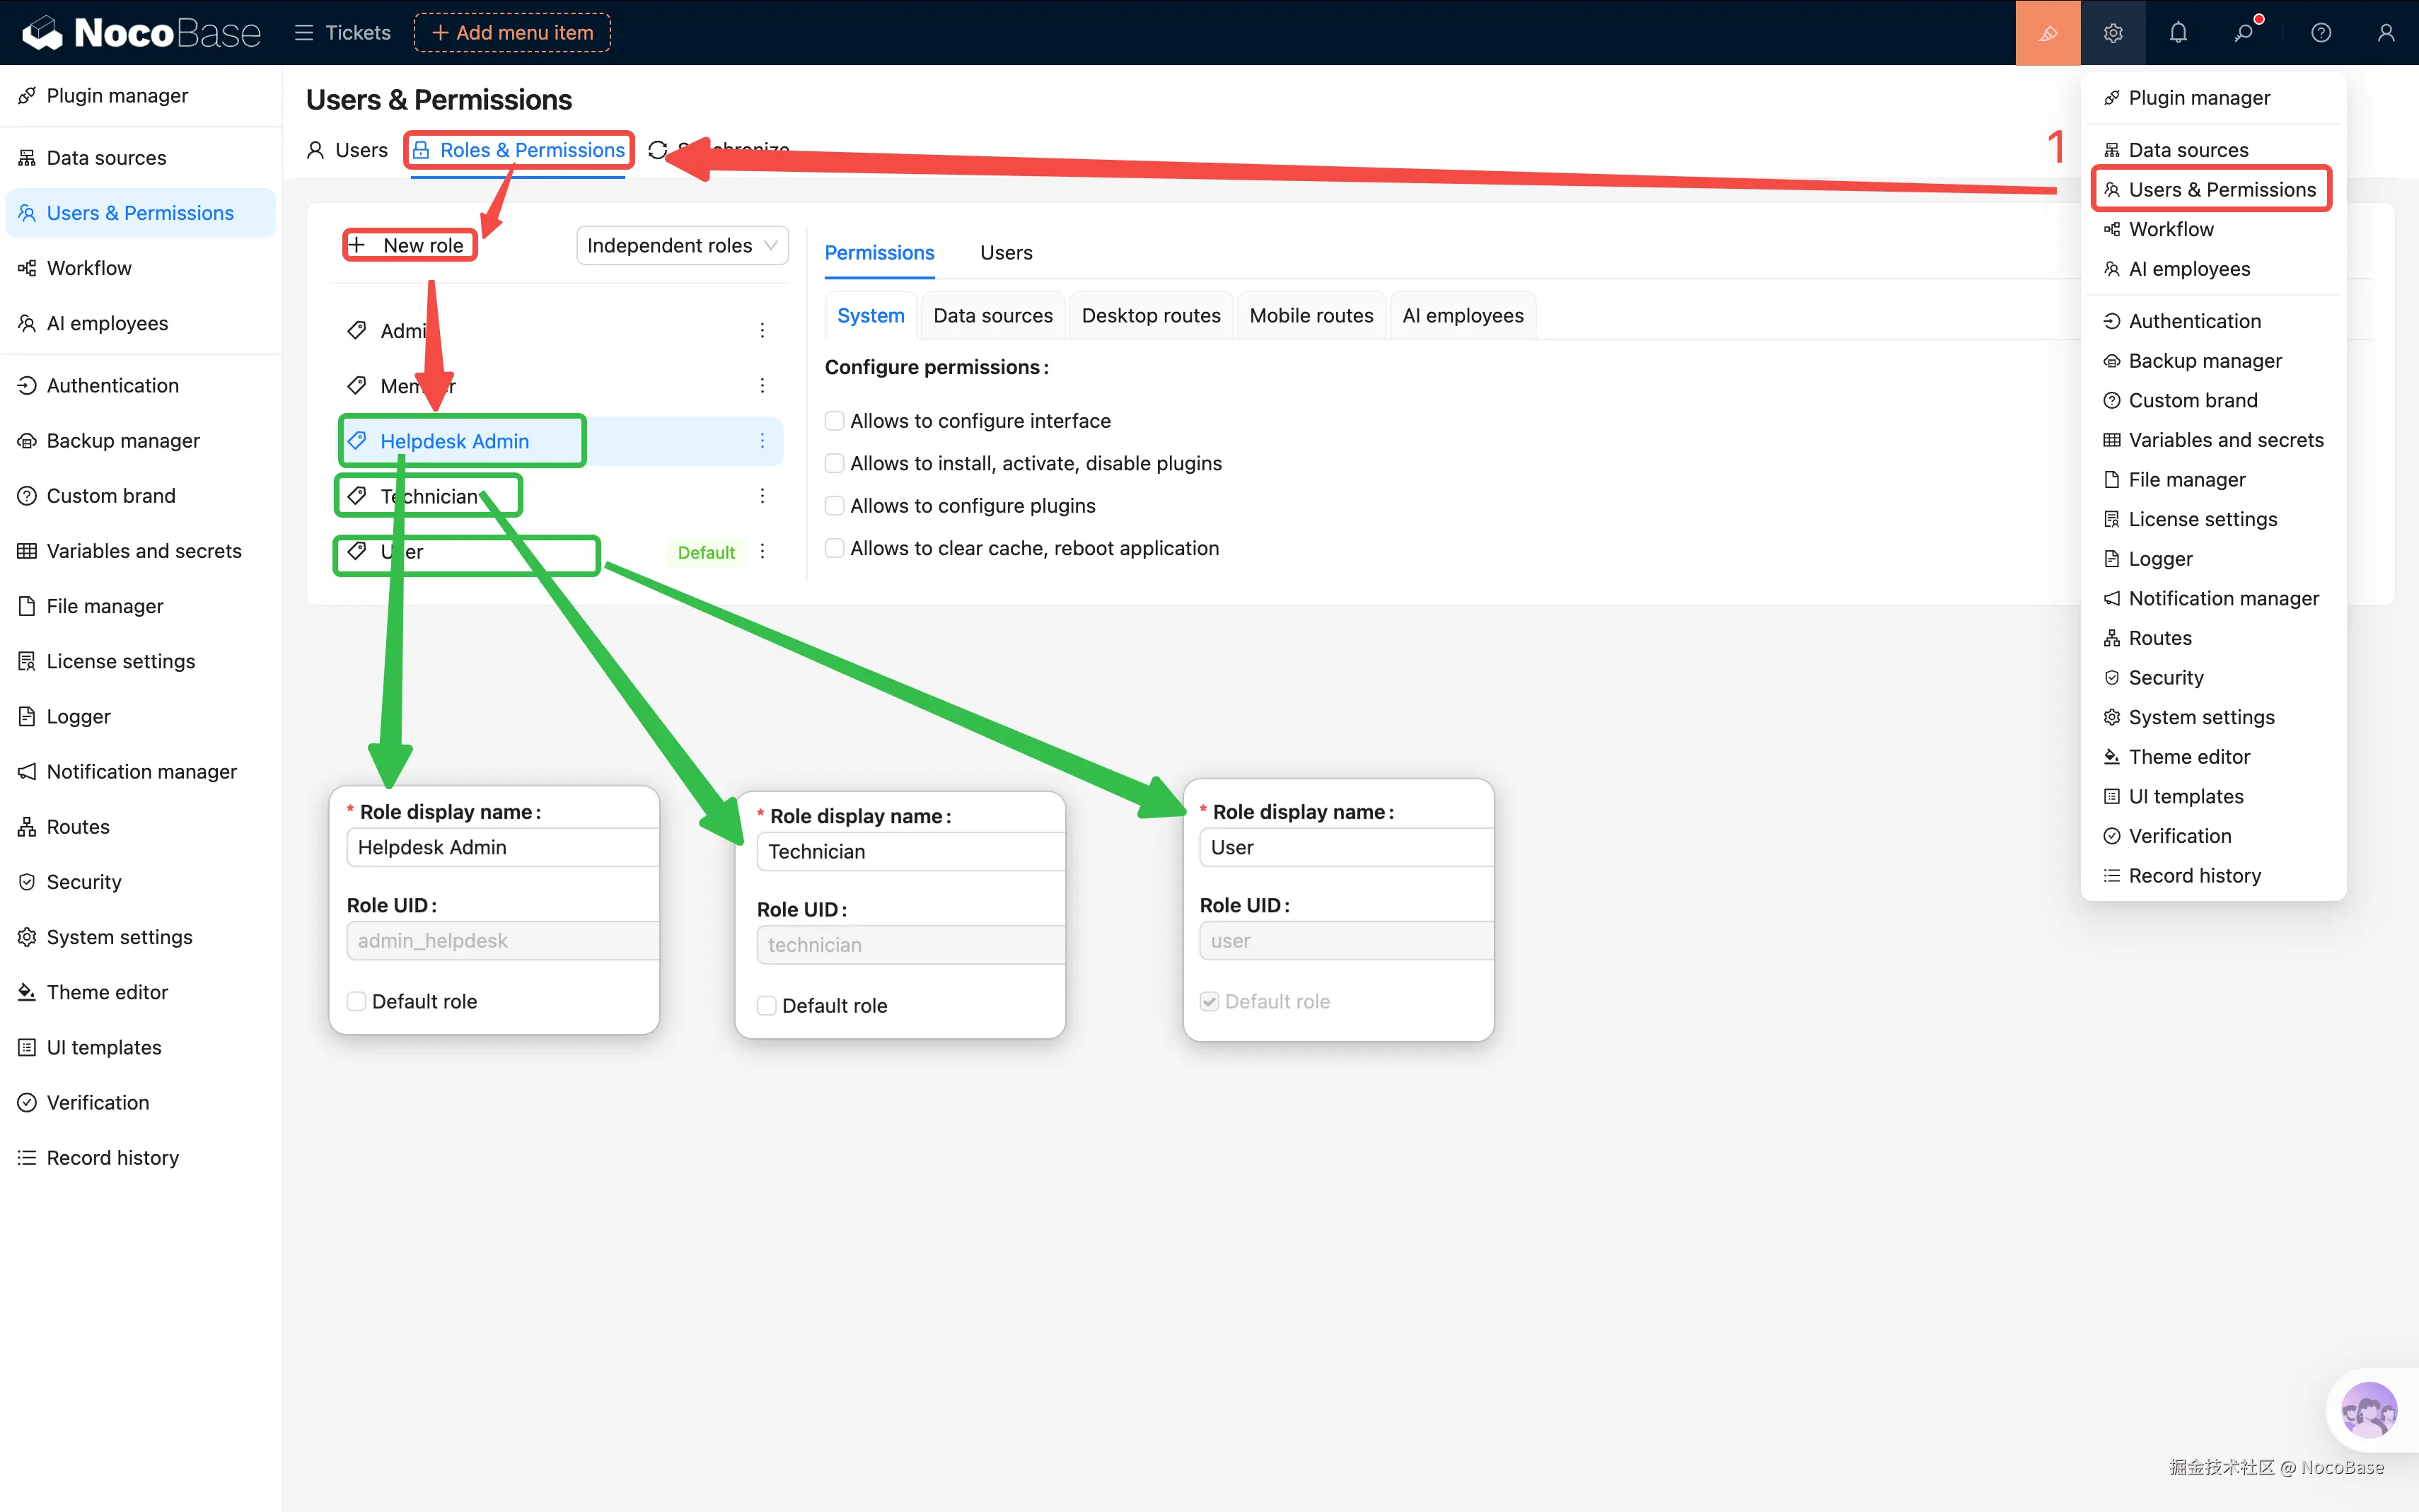The width and height of the screenshot is (2419, 1512).
Task: Open the Independent roles dropdown
Action: pos(682,246)
